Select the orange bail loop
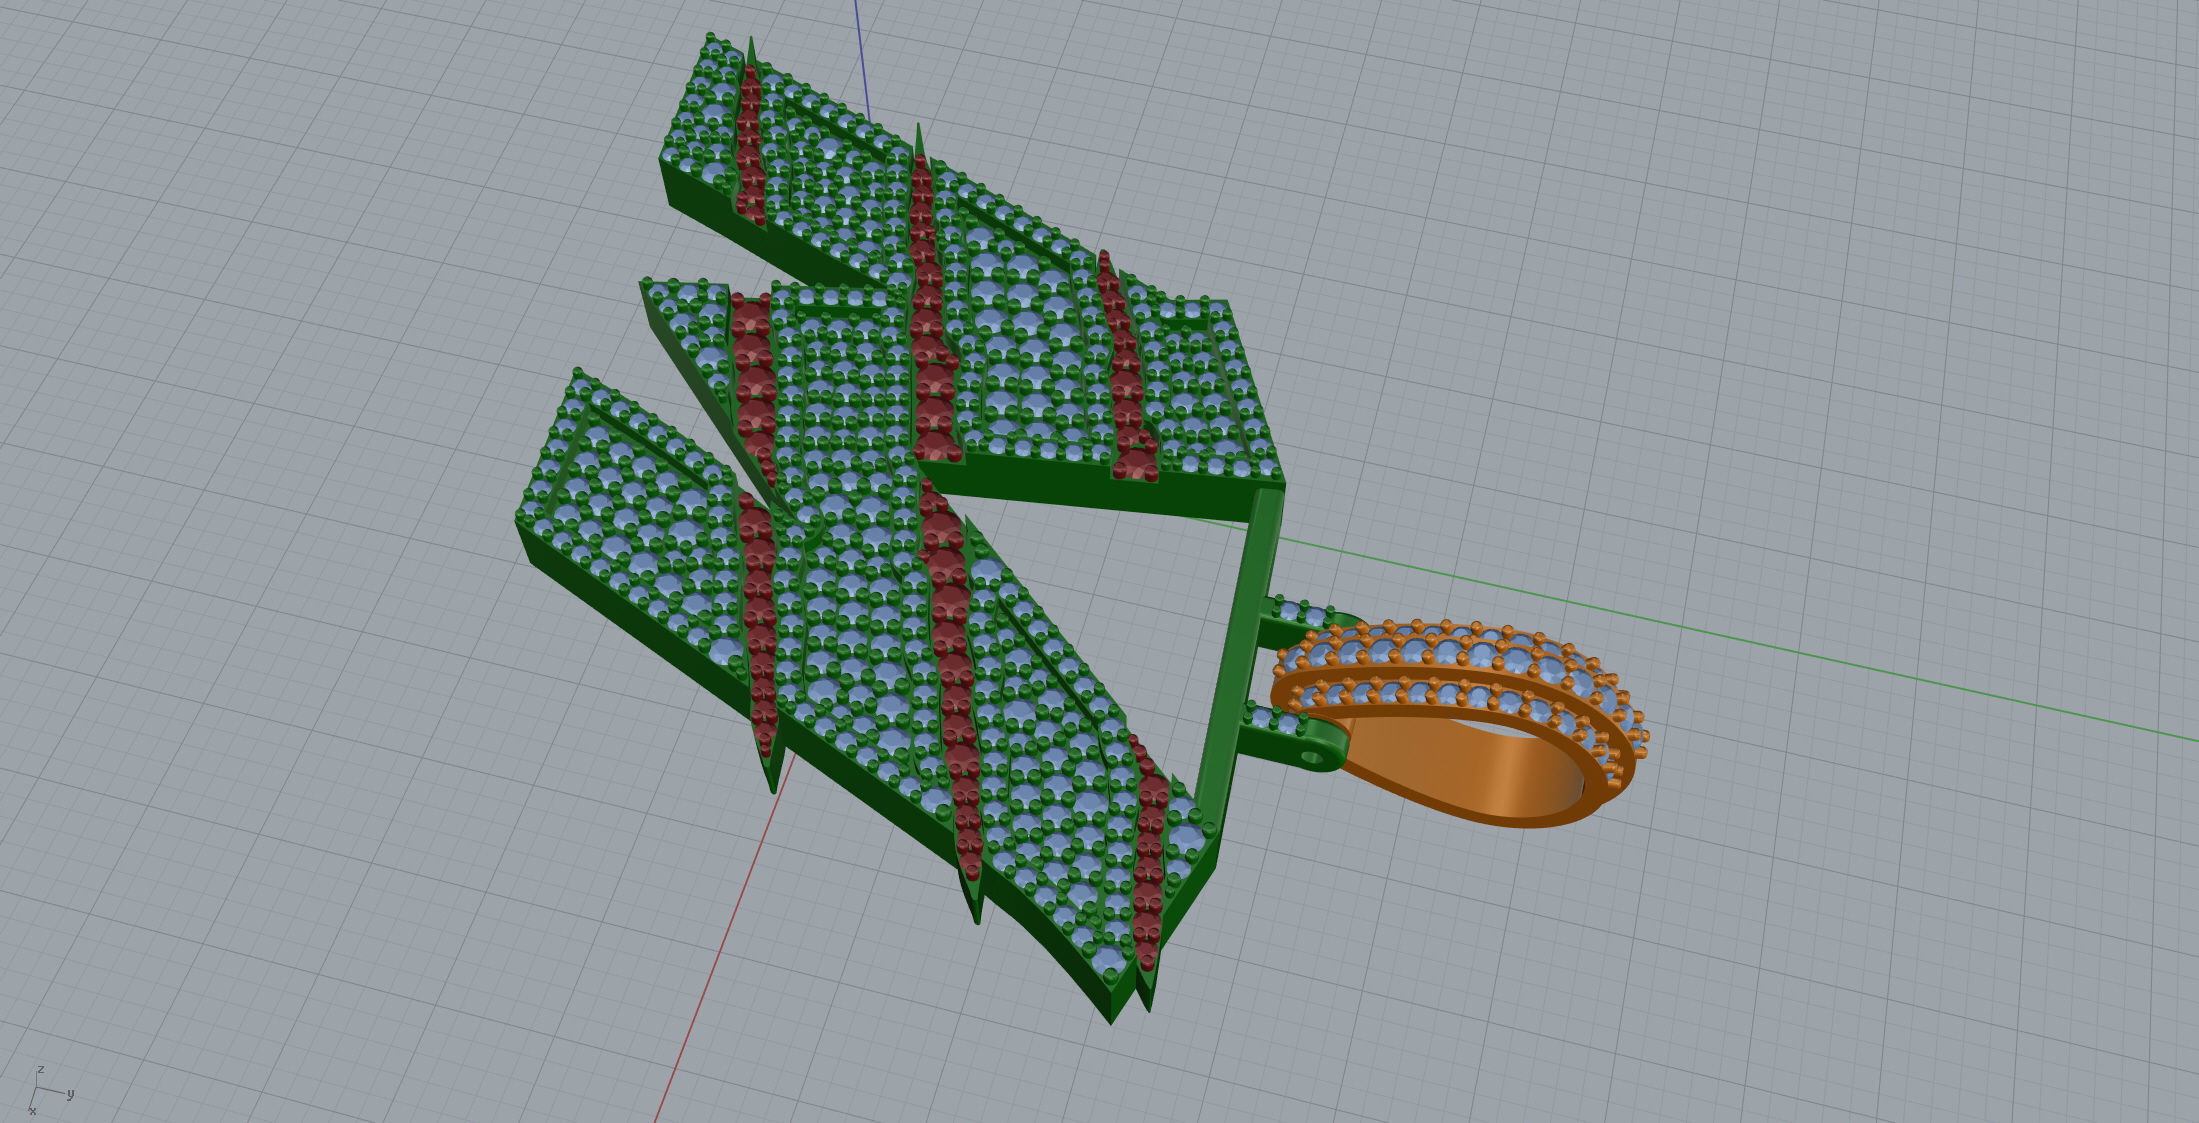 click(x=1461, y=725)
